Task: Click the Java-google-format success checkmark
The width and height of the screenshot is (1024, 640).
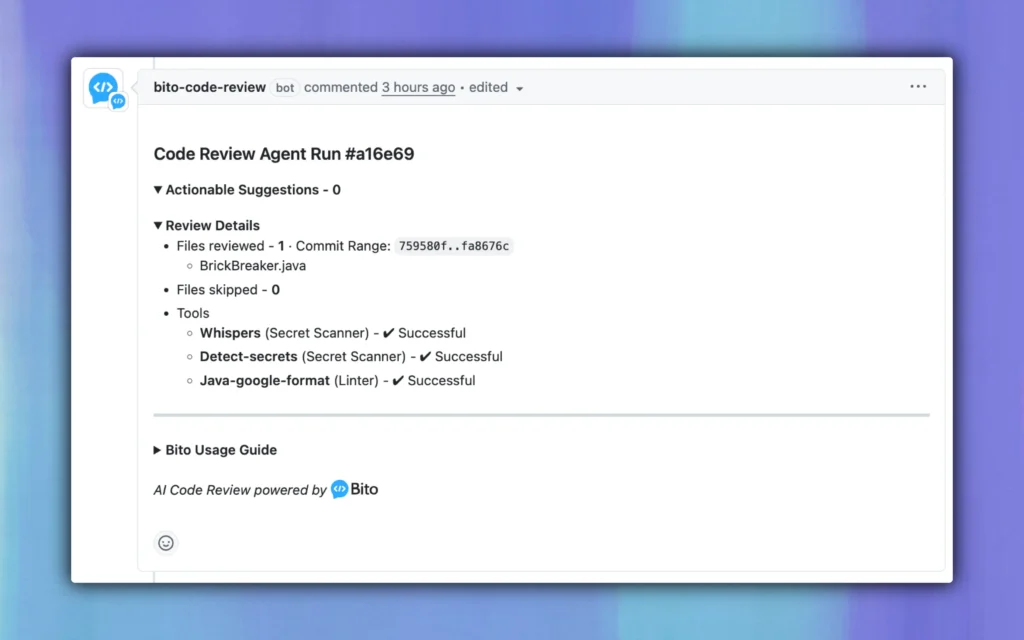Action: (398, 381)
